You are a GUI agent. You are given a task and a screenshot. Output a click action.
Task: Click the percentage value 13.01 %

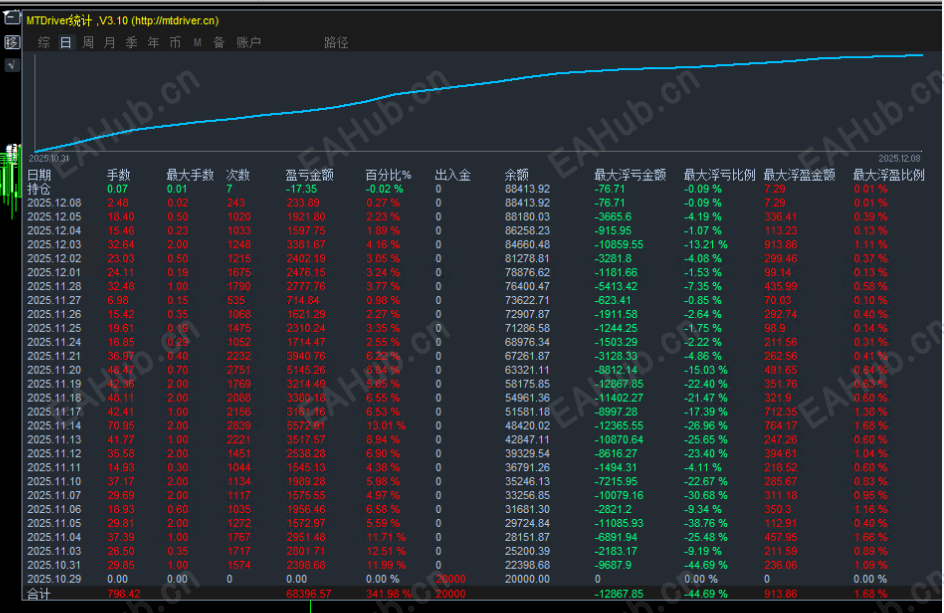pos(386,426)
